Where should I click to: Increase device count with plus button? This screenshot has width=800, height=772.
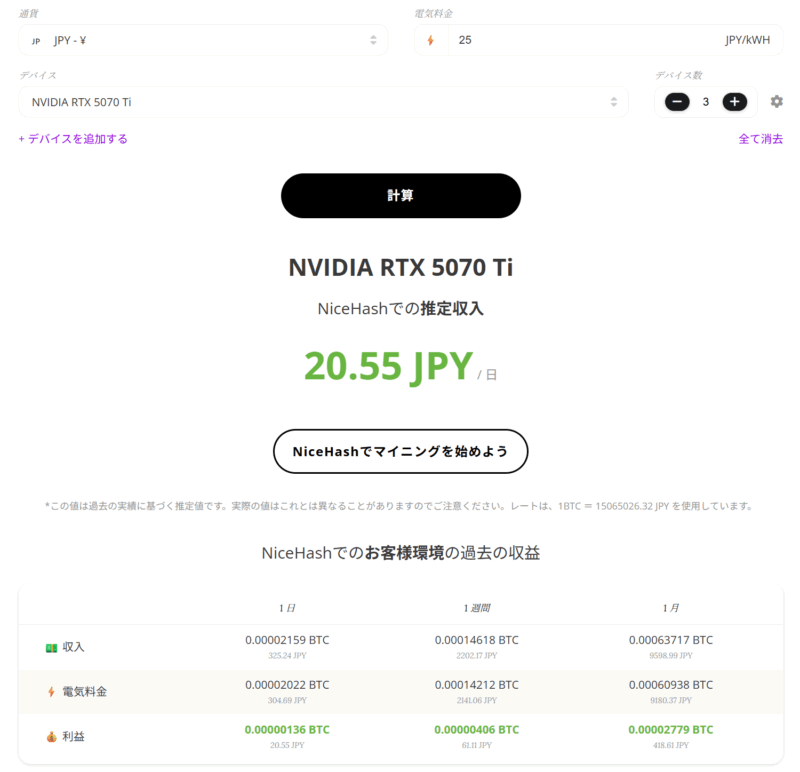[x=735, y=102]
